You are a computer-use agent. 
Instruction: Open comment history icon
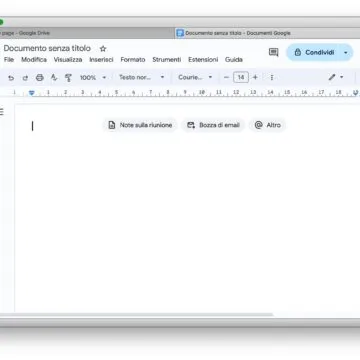coord(273,52)
